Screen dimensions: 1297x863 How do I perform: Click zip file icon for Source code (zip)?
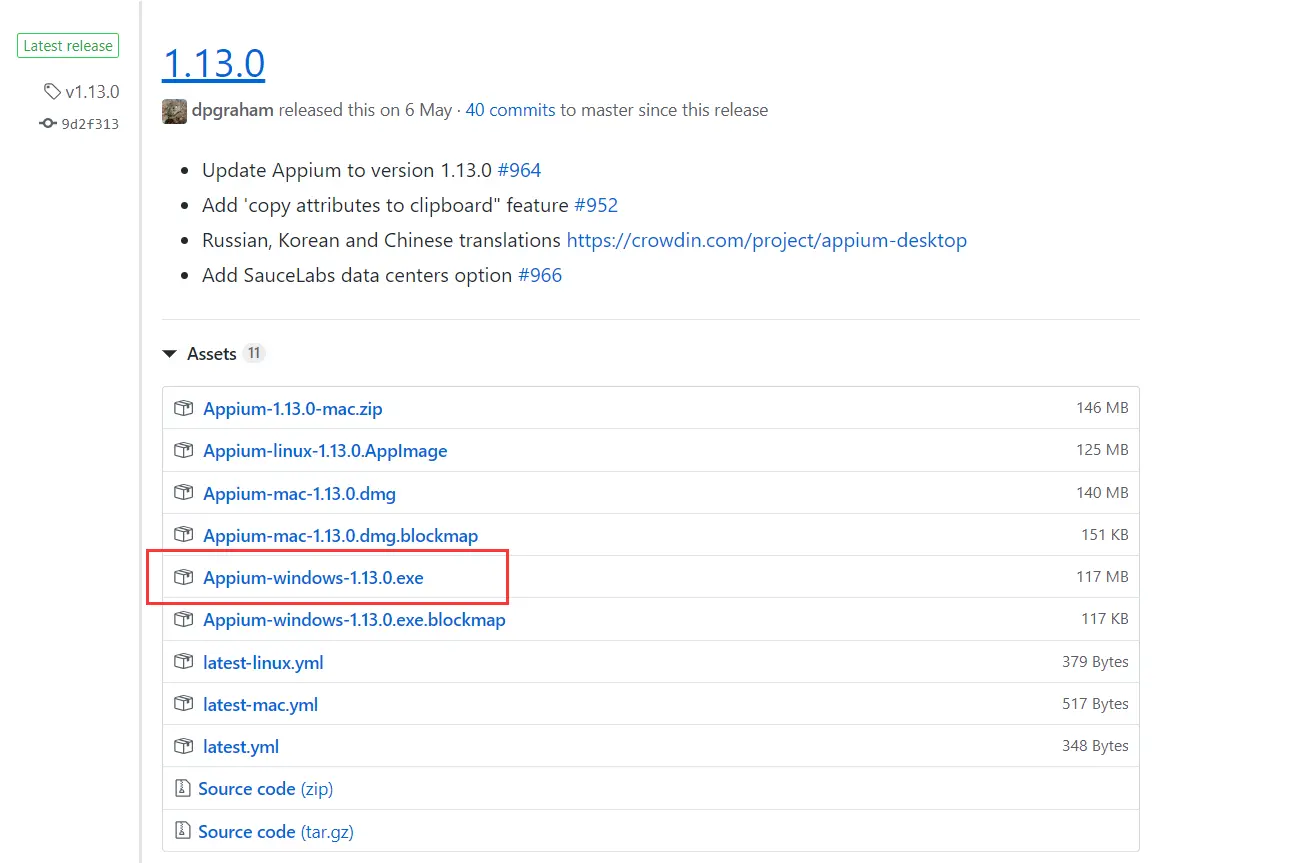[182, 788]
